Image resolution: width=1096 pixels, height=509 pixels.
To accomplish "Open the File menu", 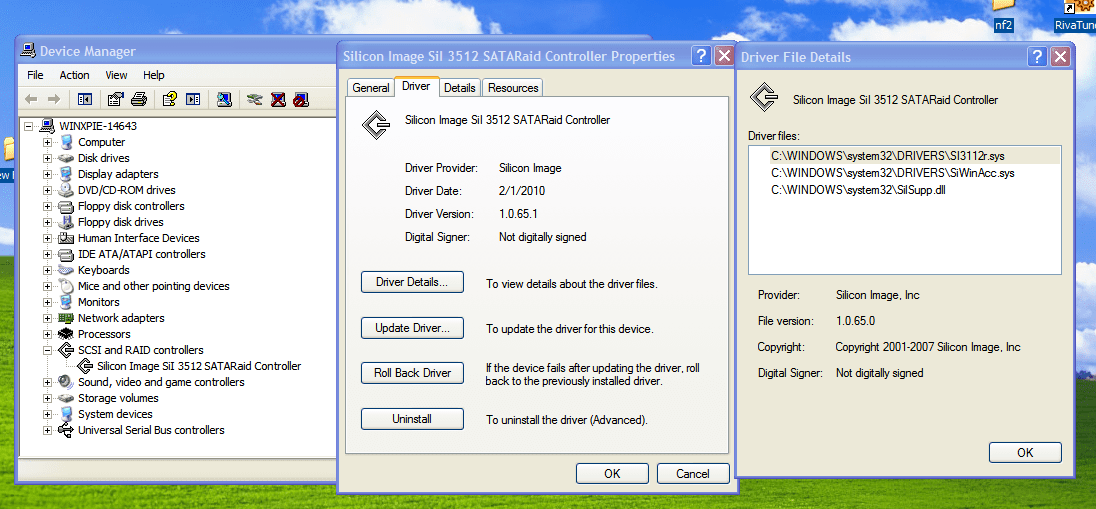I will coord(35,75).
